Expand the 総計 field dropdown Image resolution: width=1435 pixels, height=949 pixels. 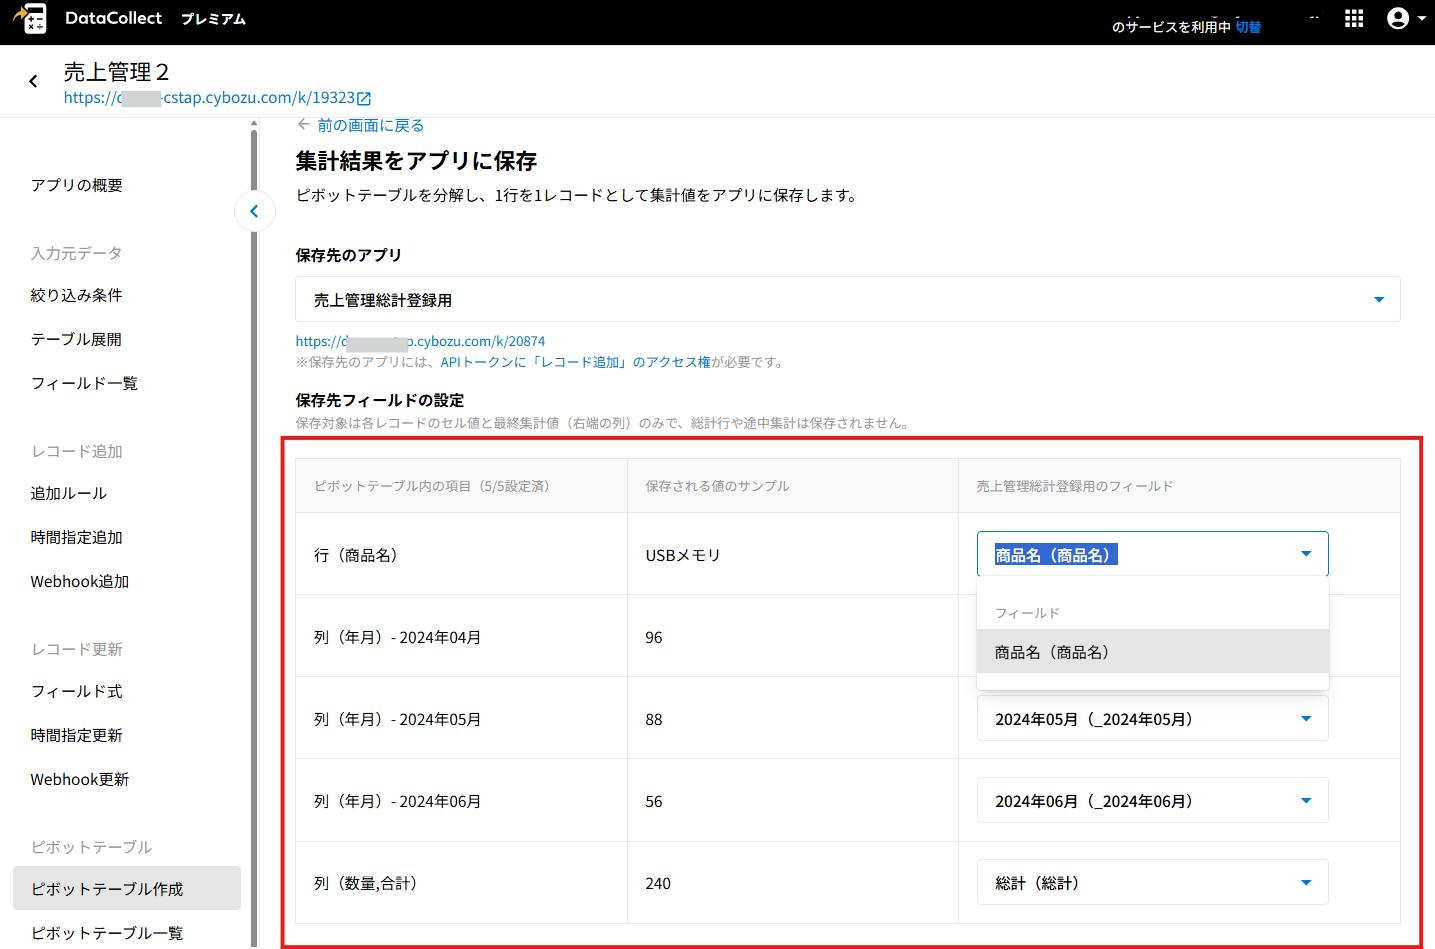point(1305,883)
